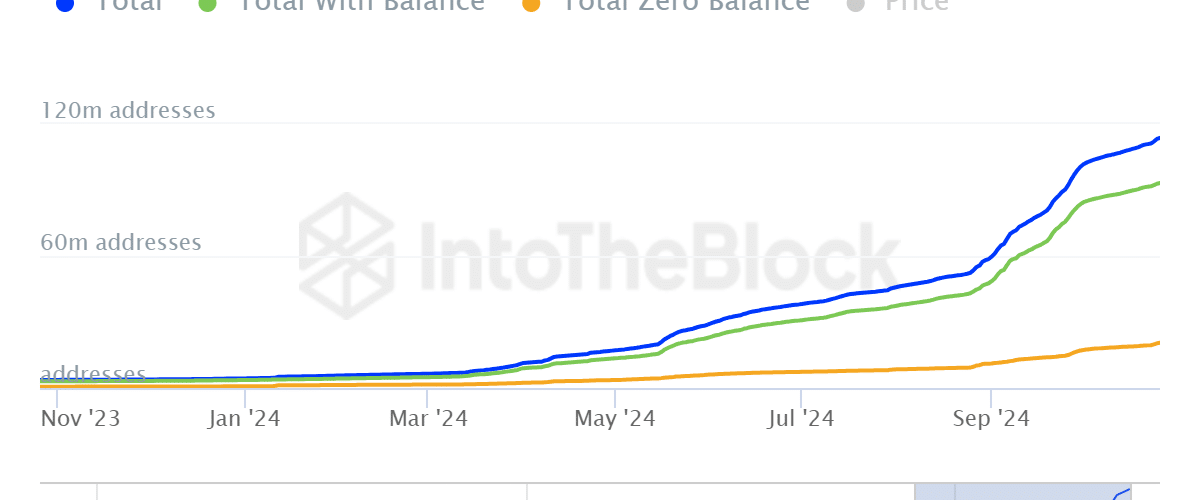Toggle the Total series legend label

tap(129, 4)
